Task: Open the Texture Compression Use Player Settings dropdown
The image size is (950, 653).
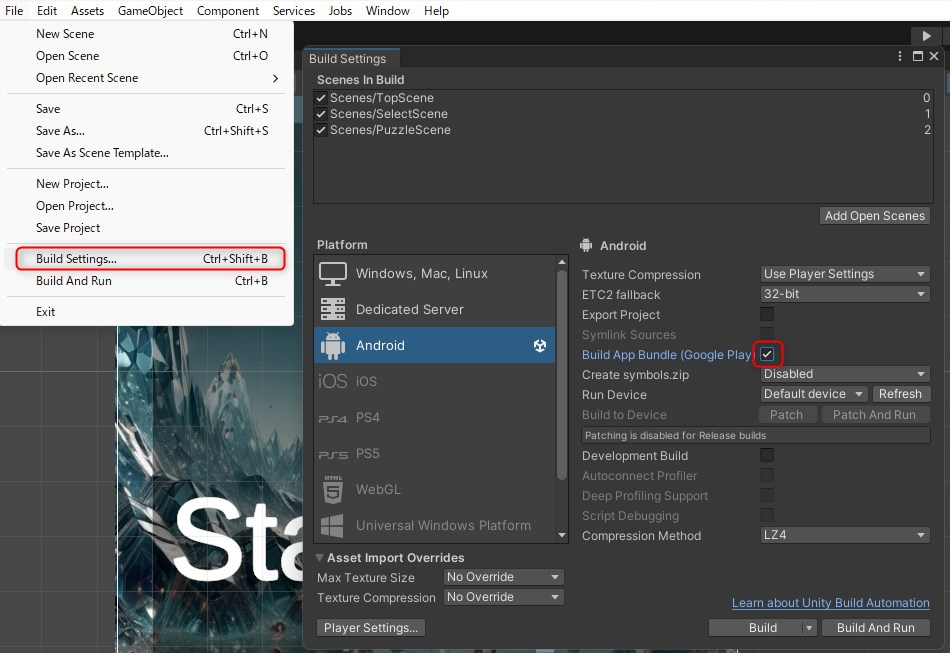Action: (845, 274)
